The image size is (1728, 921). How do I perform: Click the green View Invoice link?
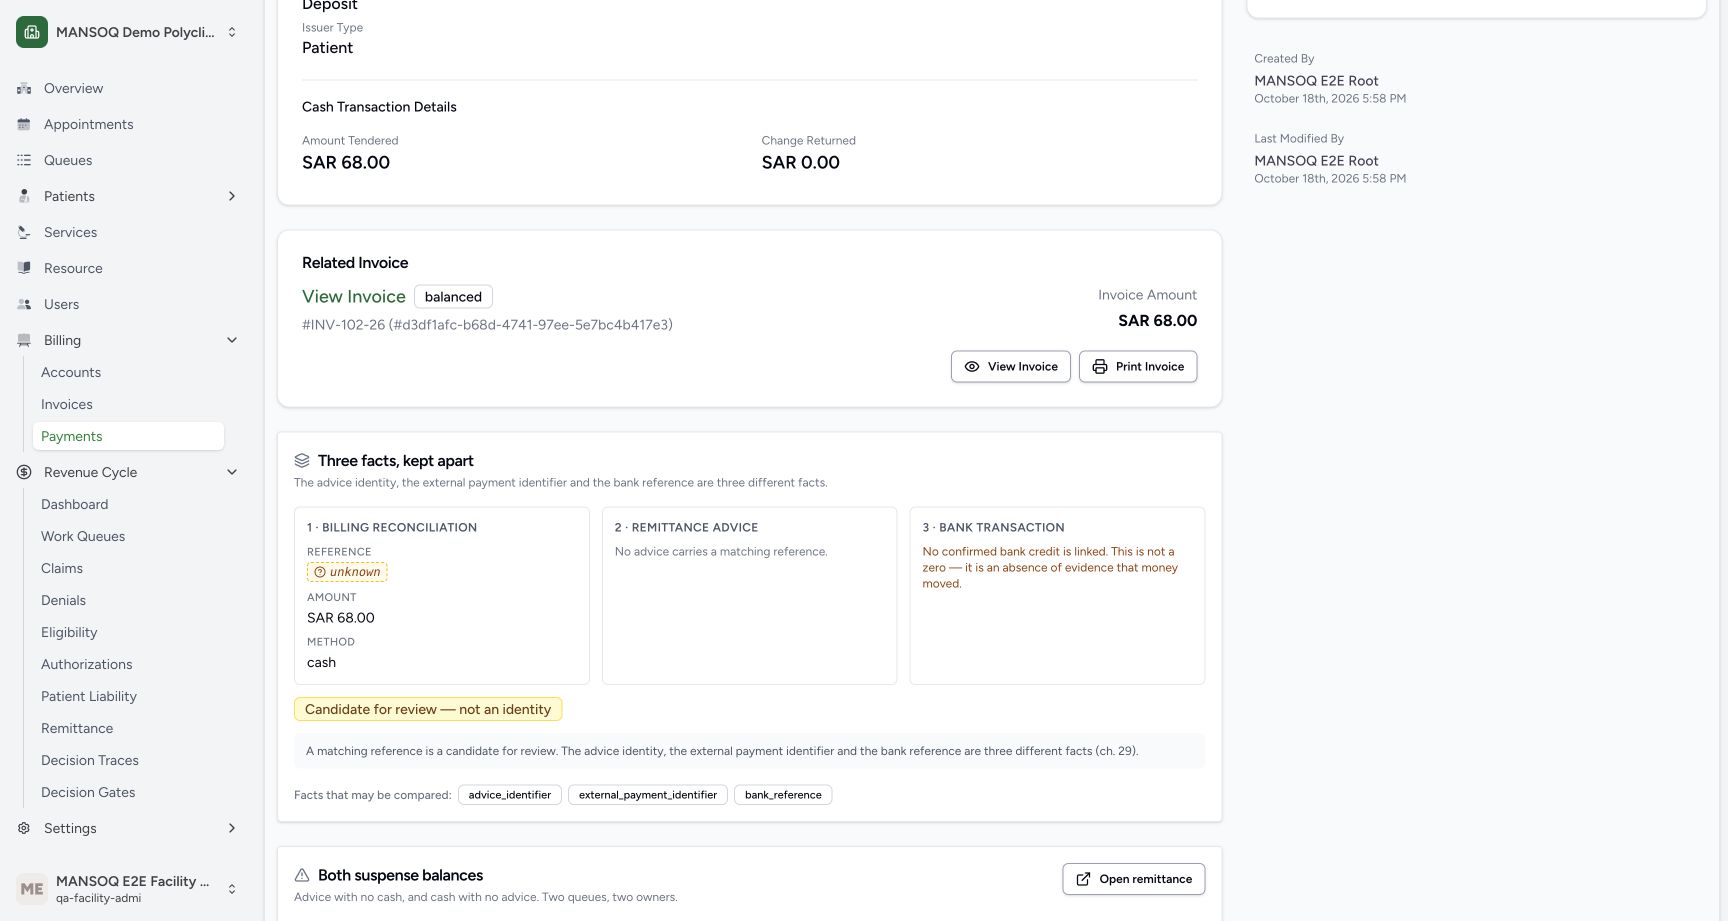click(x=354, y=296)
